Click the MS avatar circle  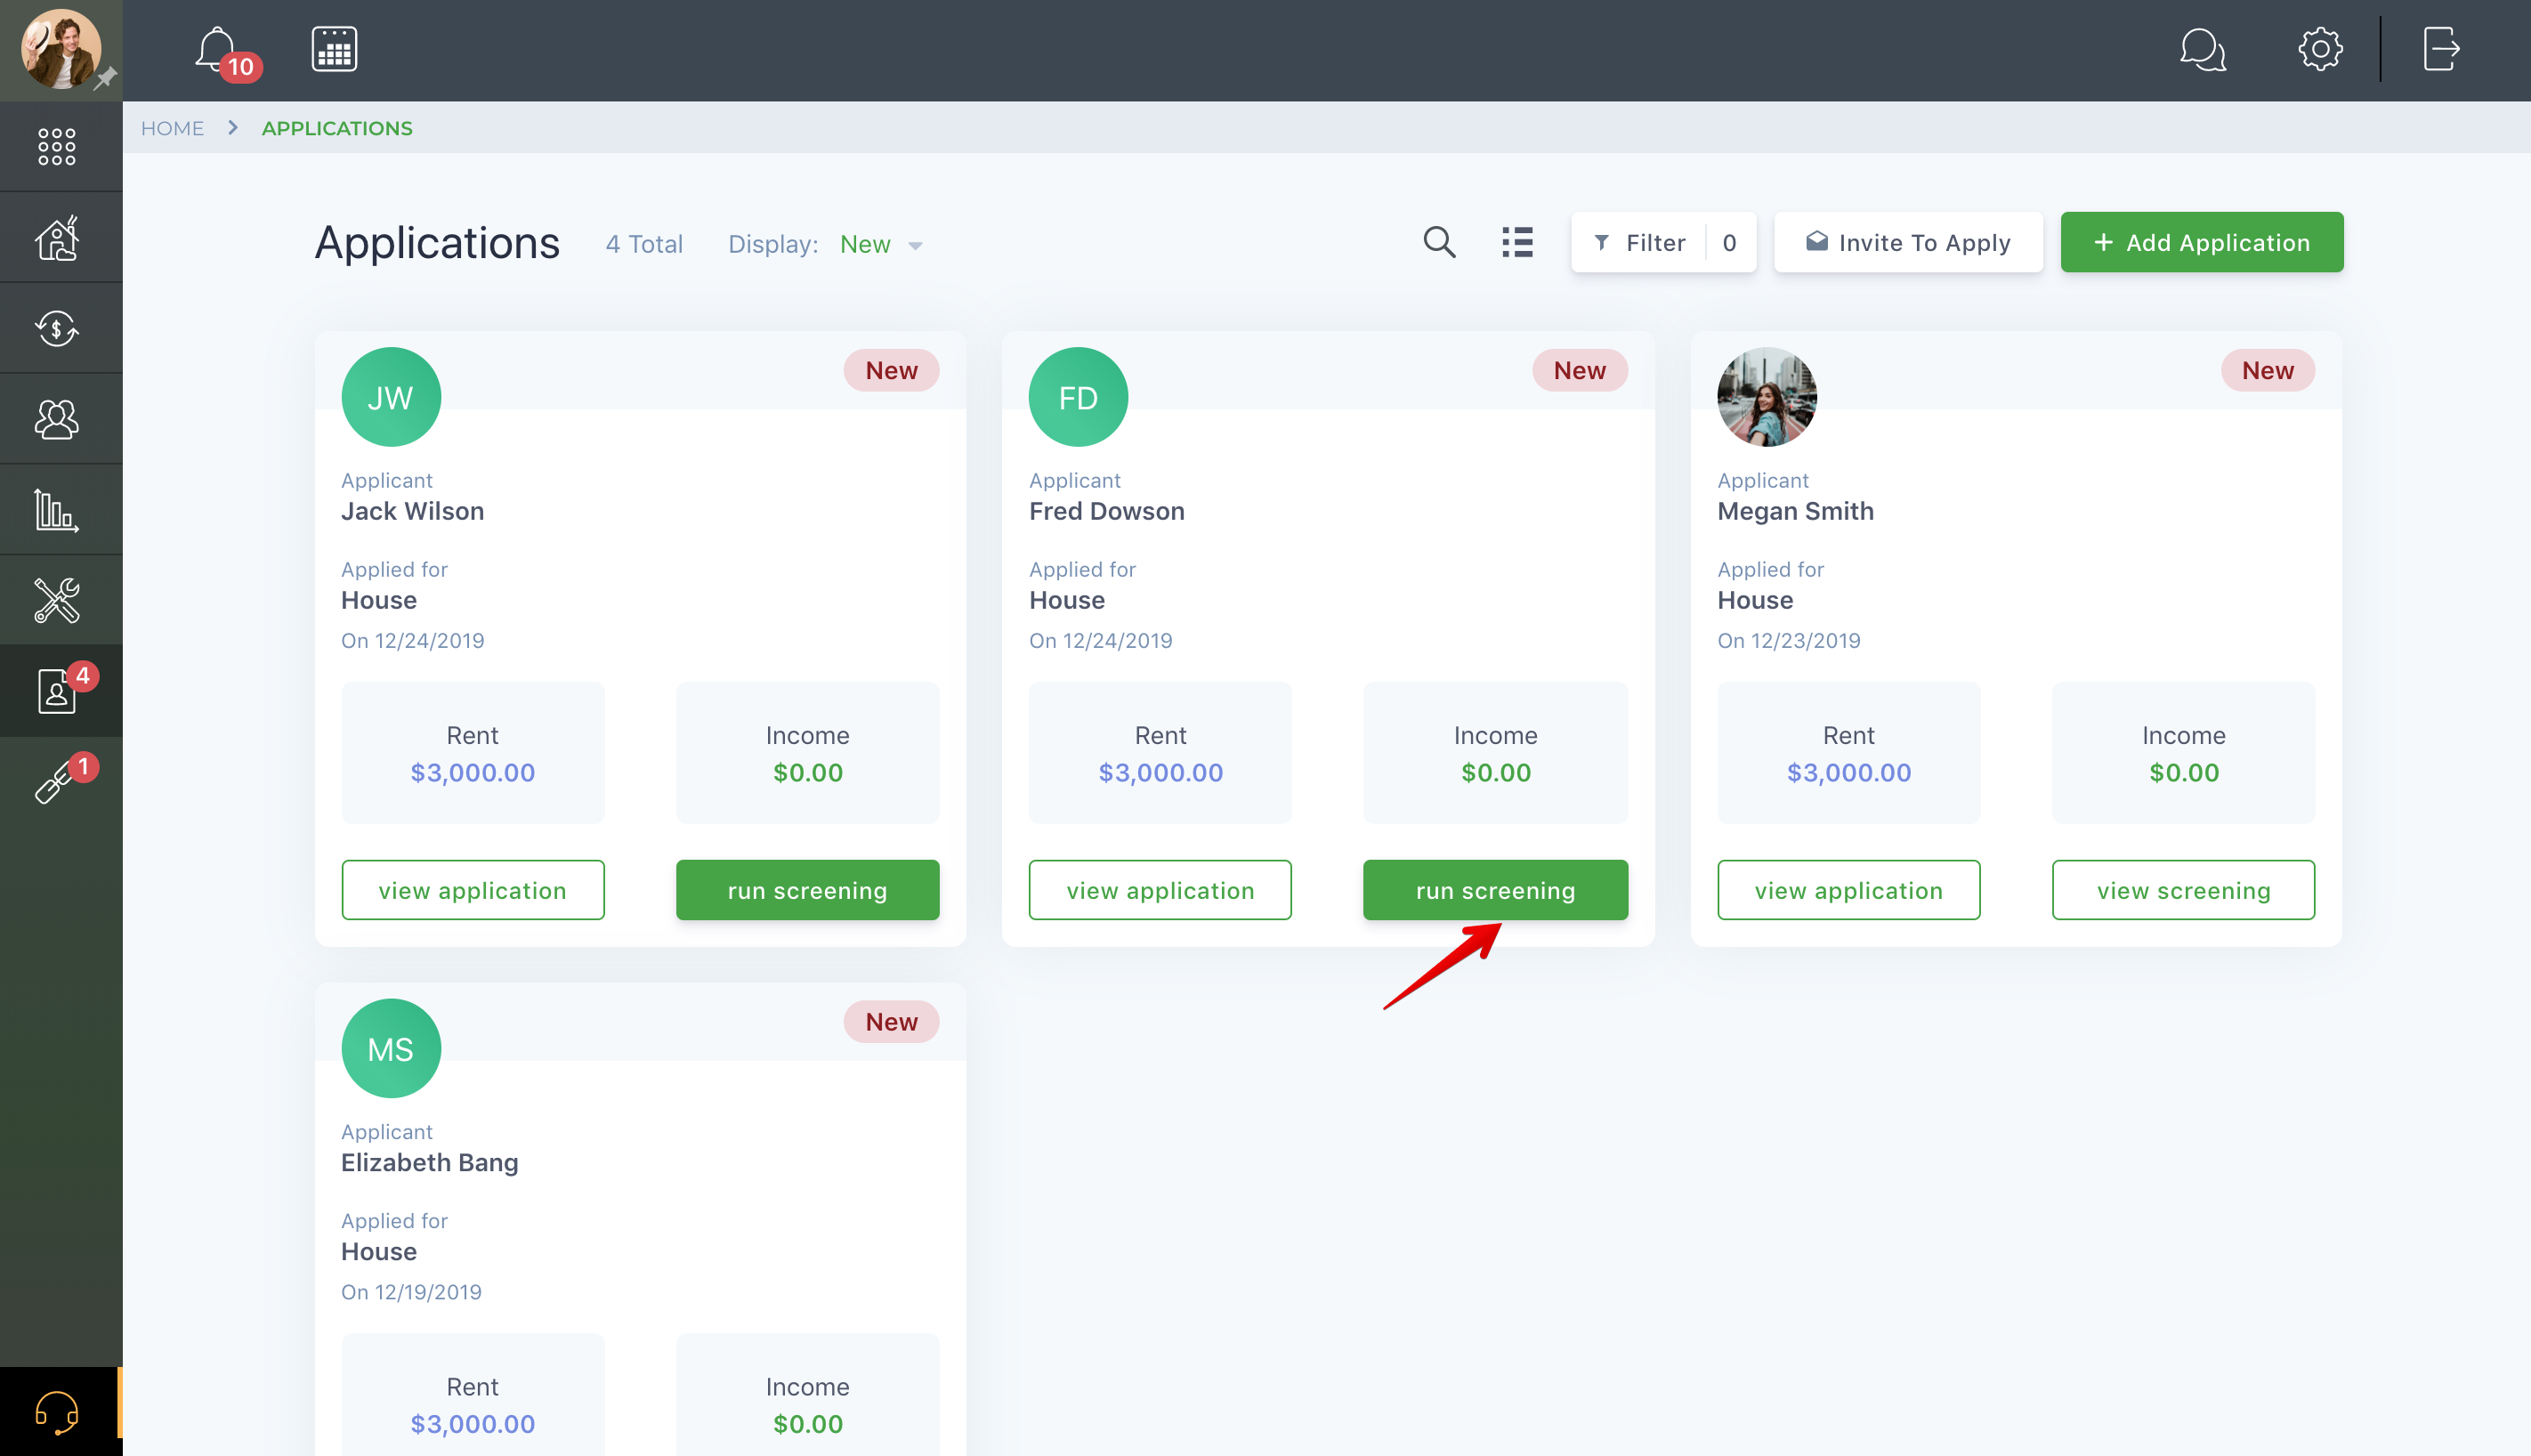(391, 1049)
